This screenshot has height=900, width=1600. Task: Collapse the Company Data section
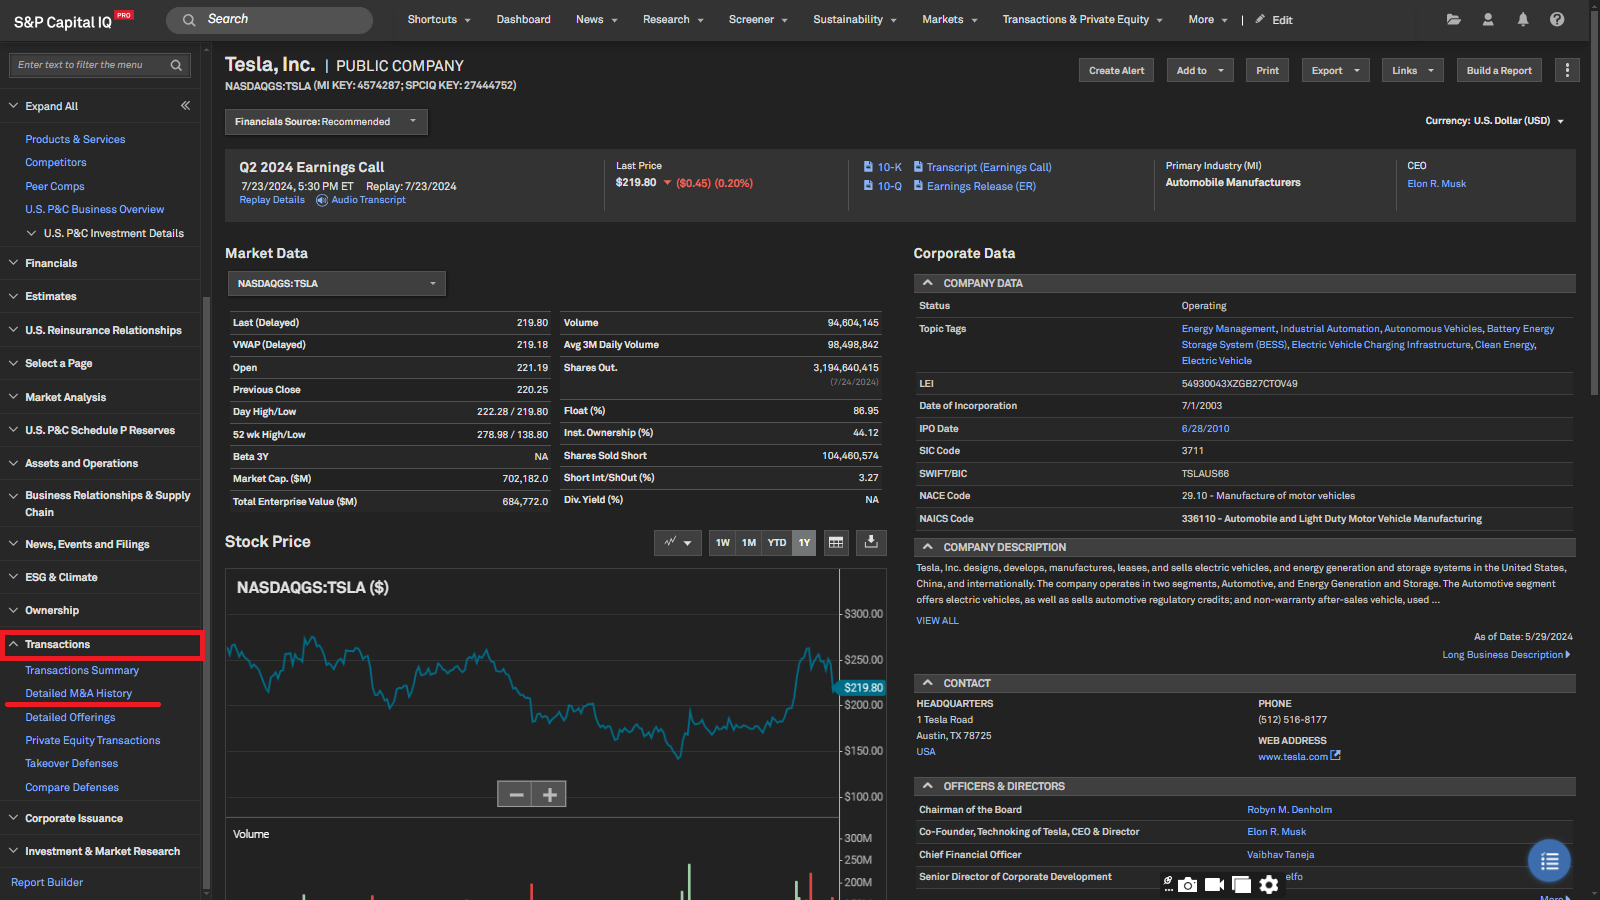928,283
